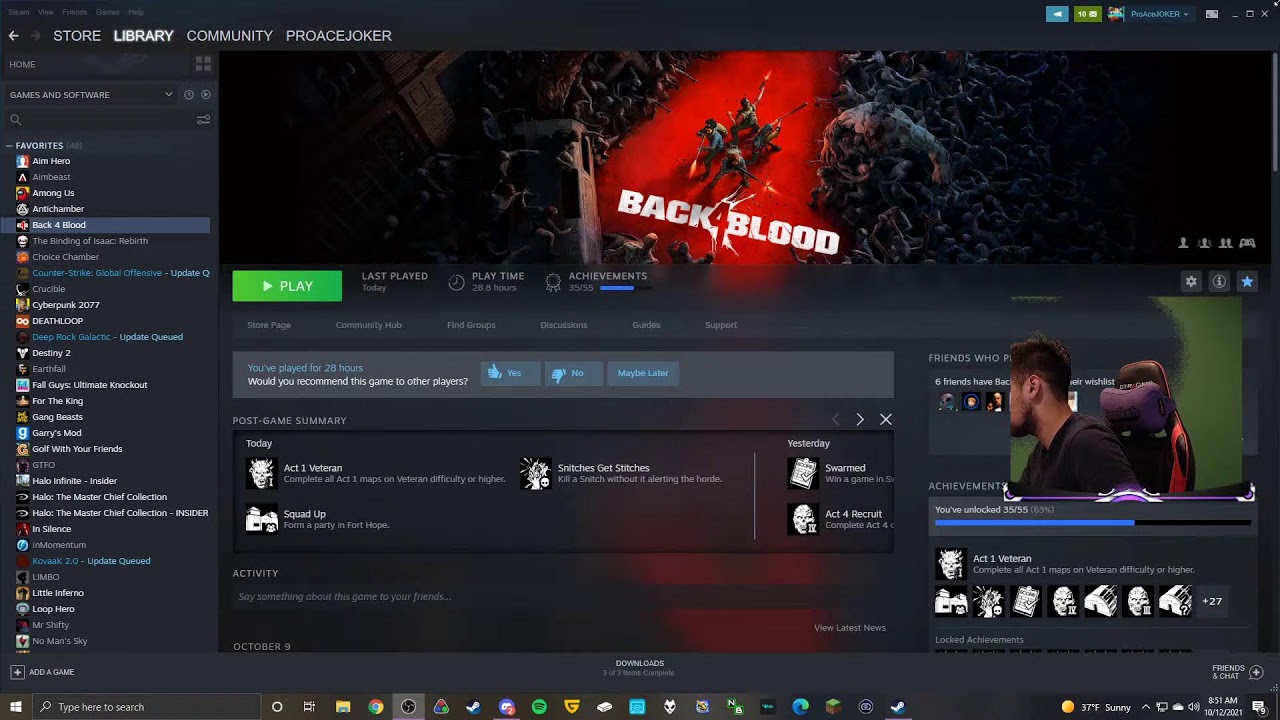The height and width of the screenshot is (720, 1280).
Task: Vote No on recommending this game
Action: pos(574,373)
